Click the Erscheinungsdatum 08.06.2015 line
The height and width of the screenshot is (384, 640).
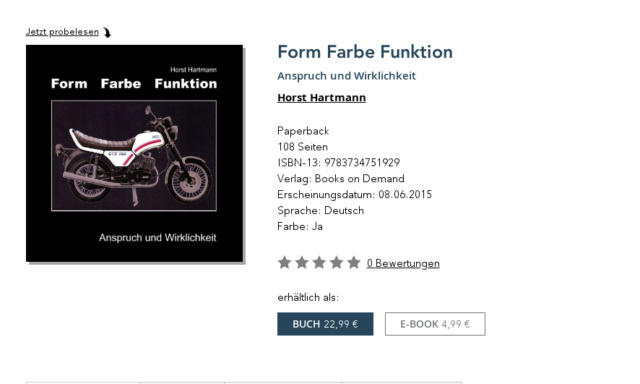tap(354, 195)
